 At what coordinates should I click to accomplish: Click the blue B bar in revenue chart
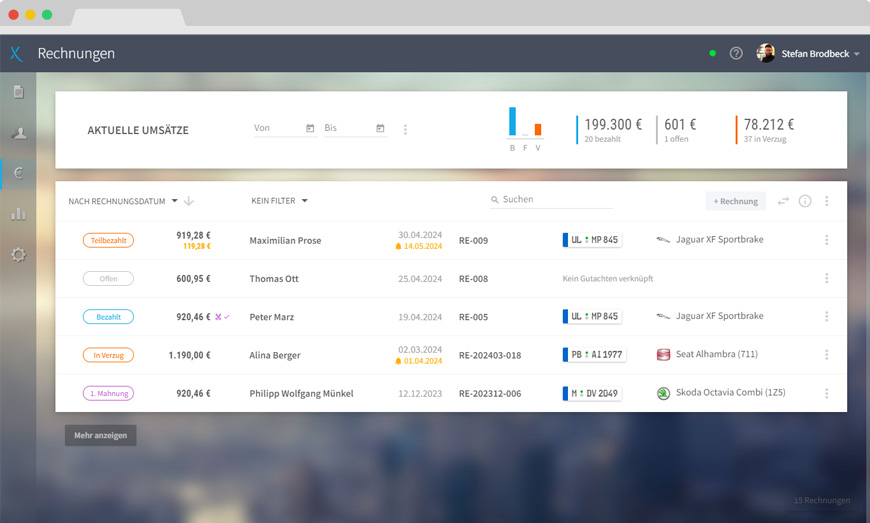coord(513,121)
